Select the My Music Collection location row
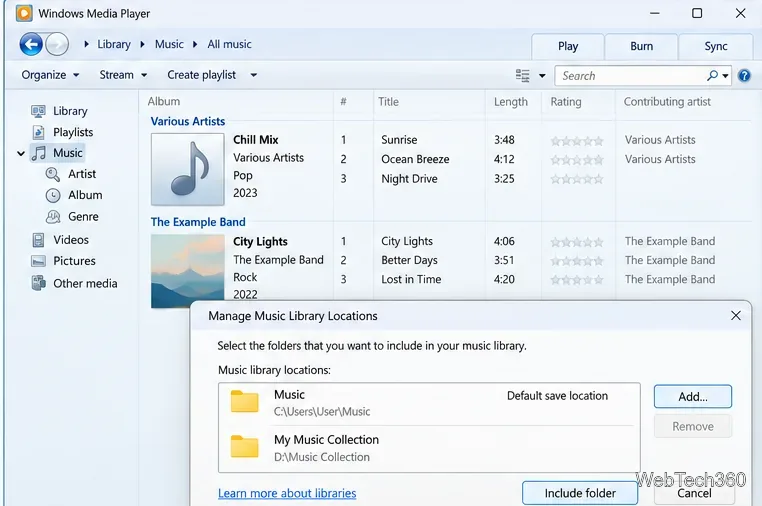 (x=430, y=448)
